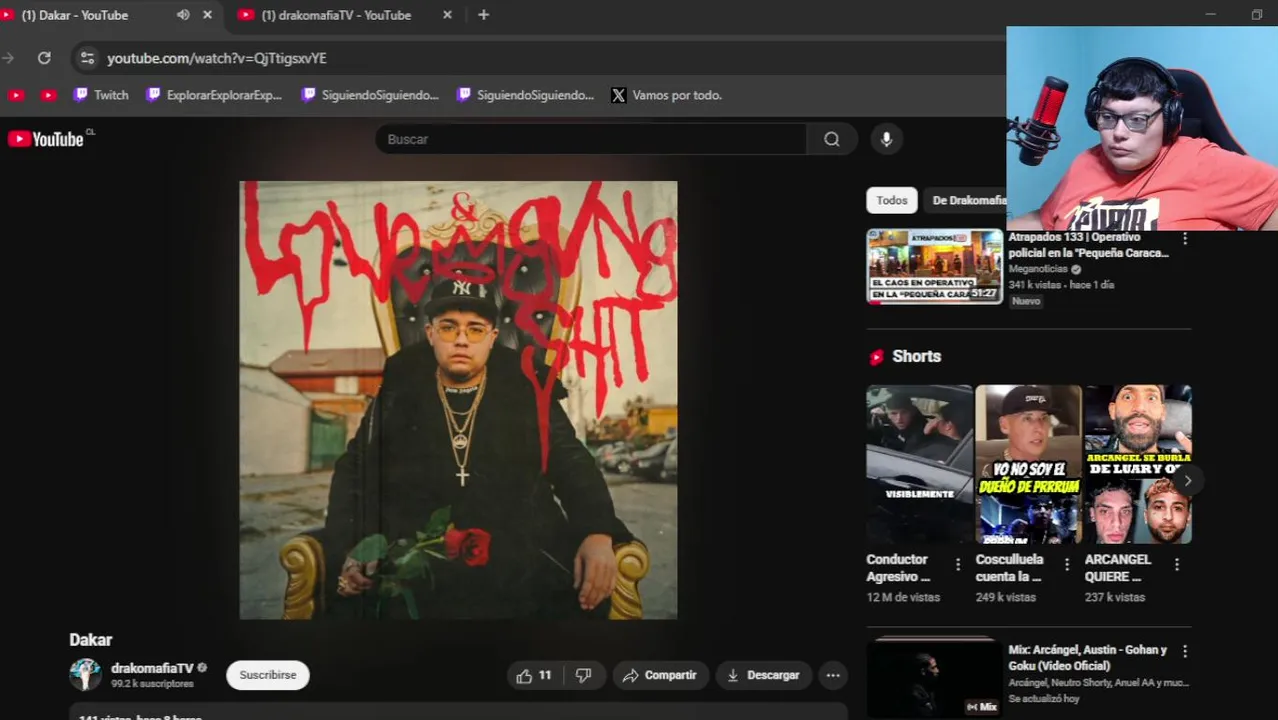Screen dimensions: 1278x720
Task: Click the address bar URL
Action: (217, 58)
